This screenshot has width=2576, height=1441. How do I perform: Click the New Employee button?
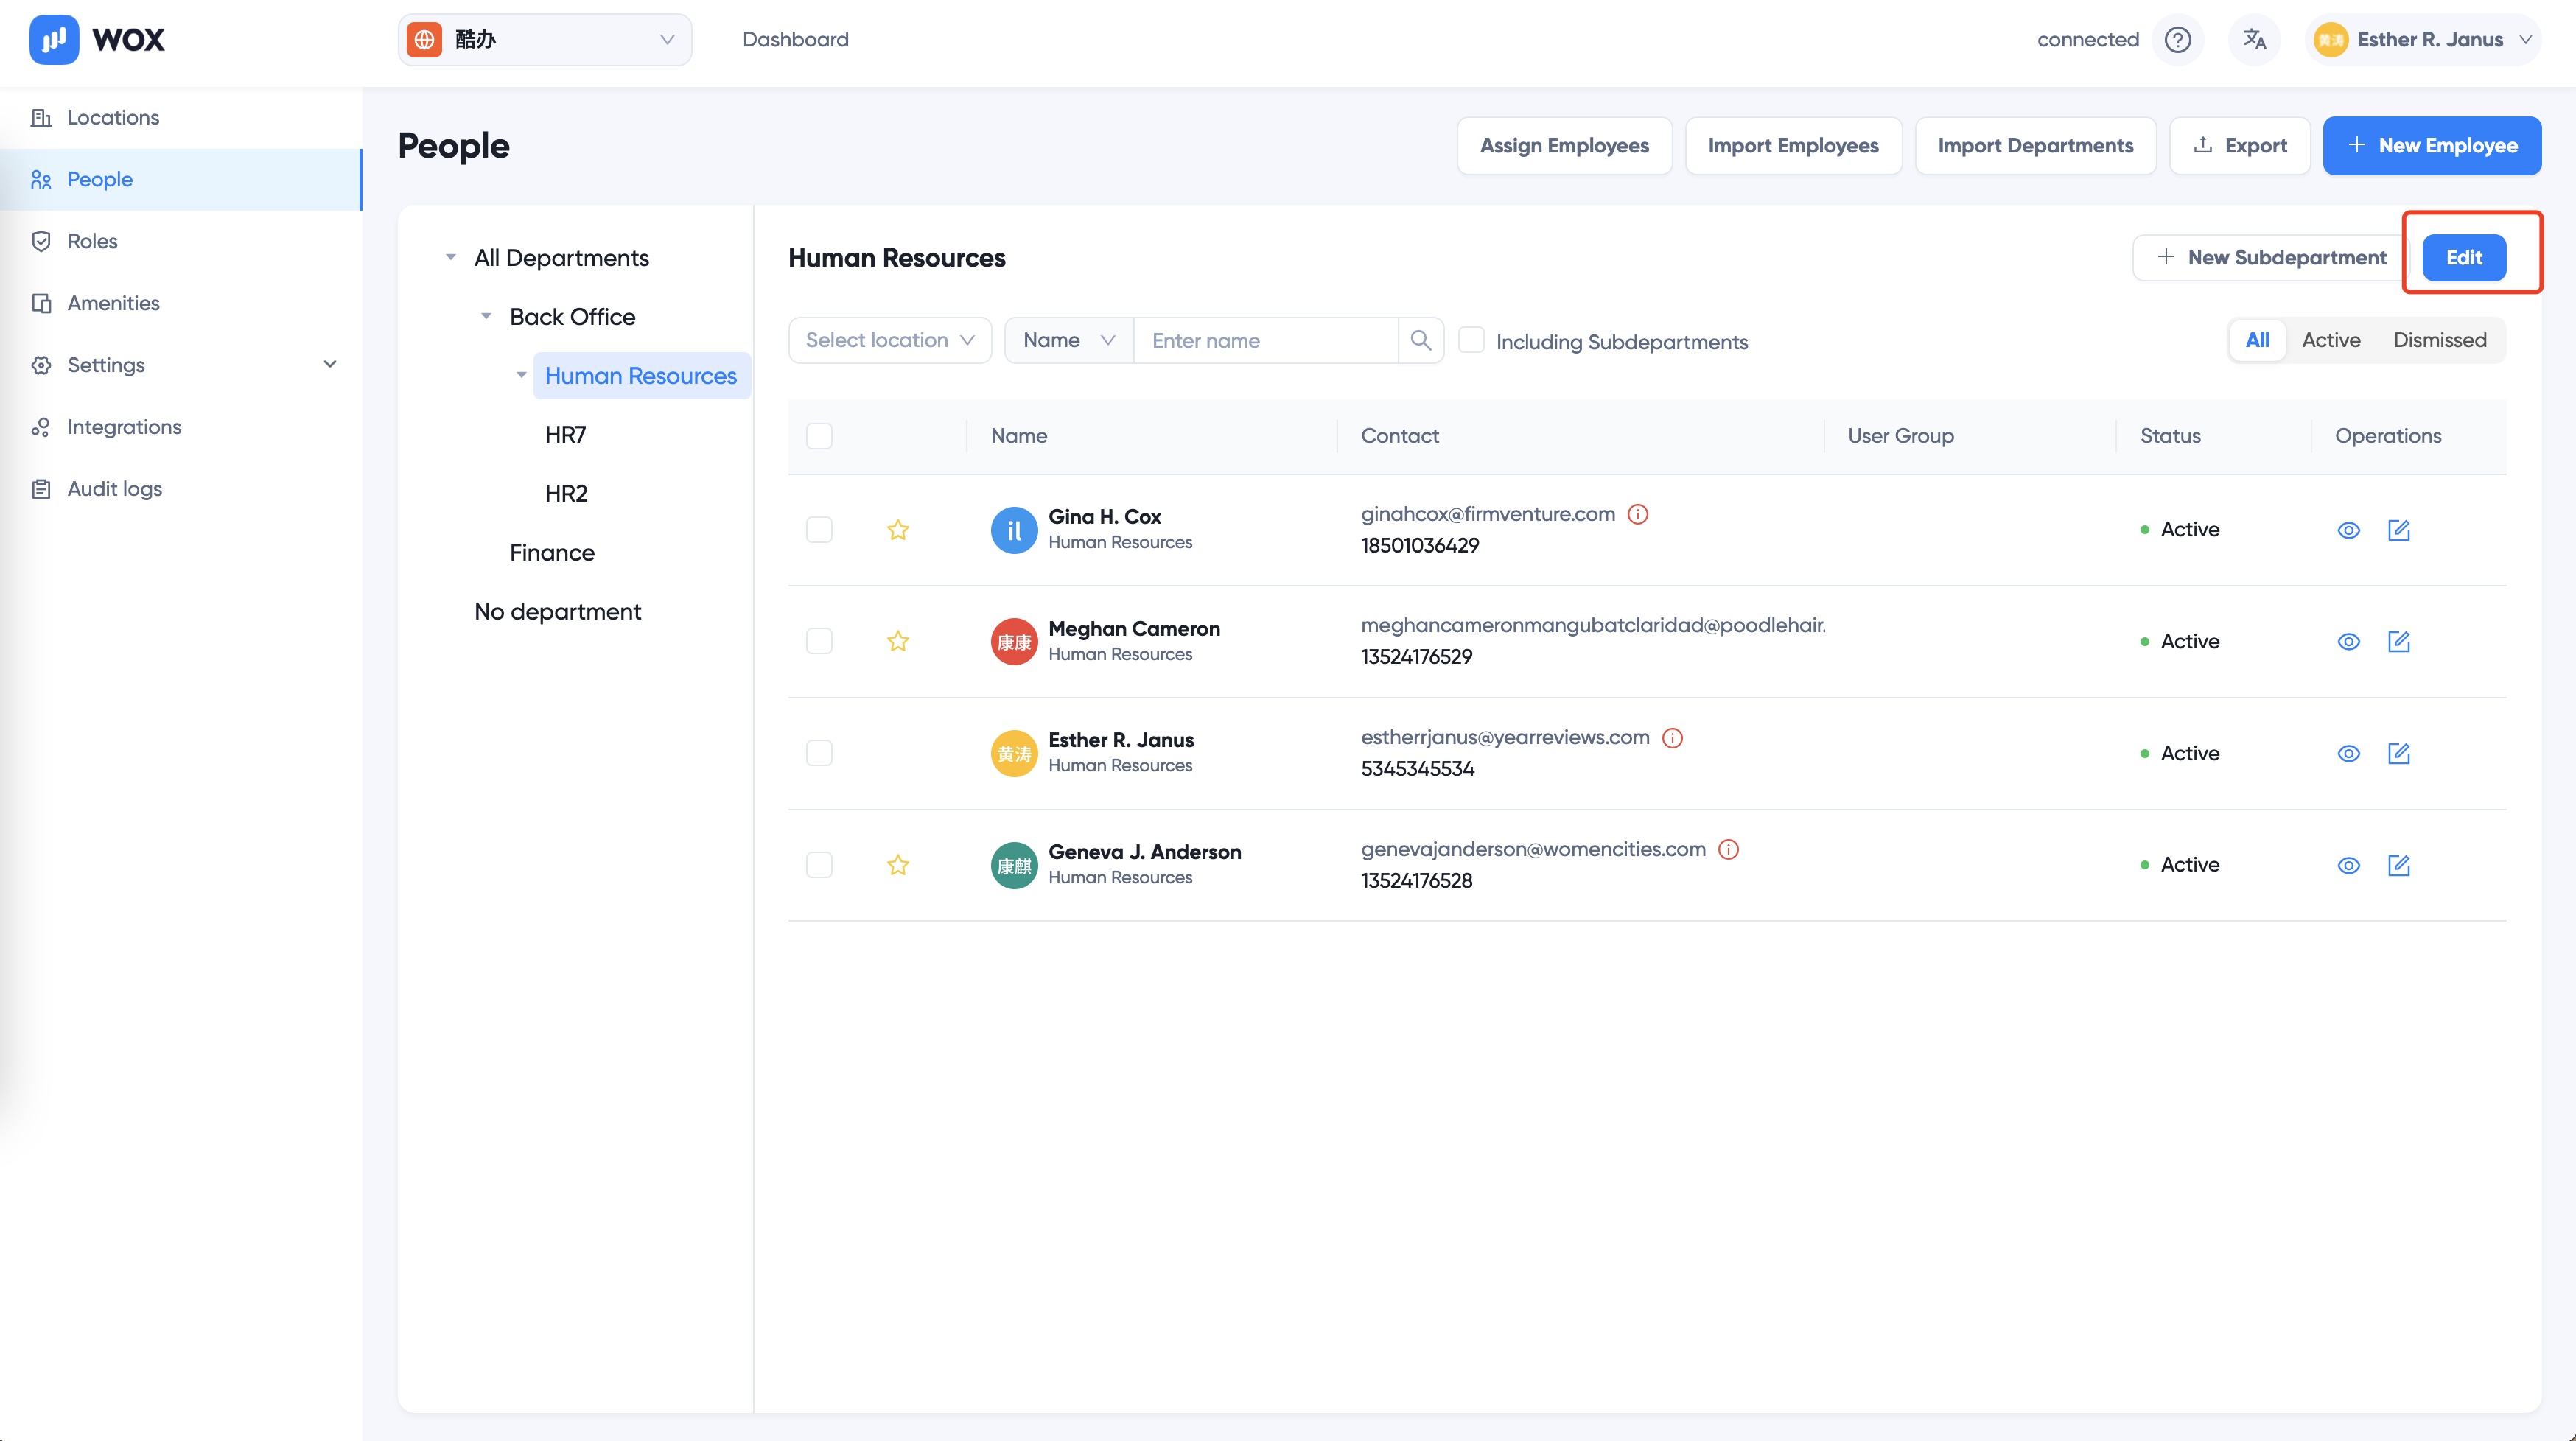click(2431, 146)
